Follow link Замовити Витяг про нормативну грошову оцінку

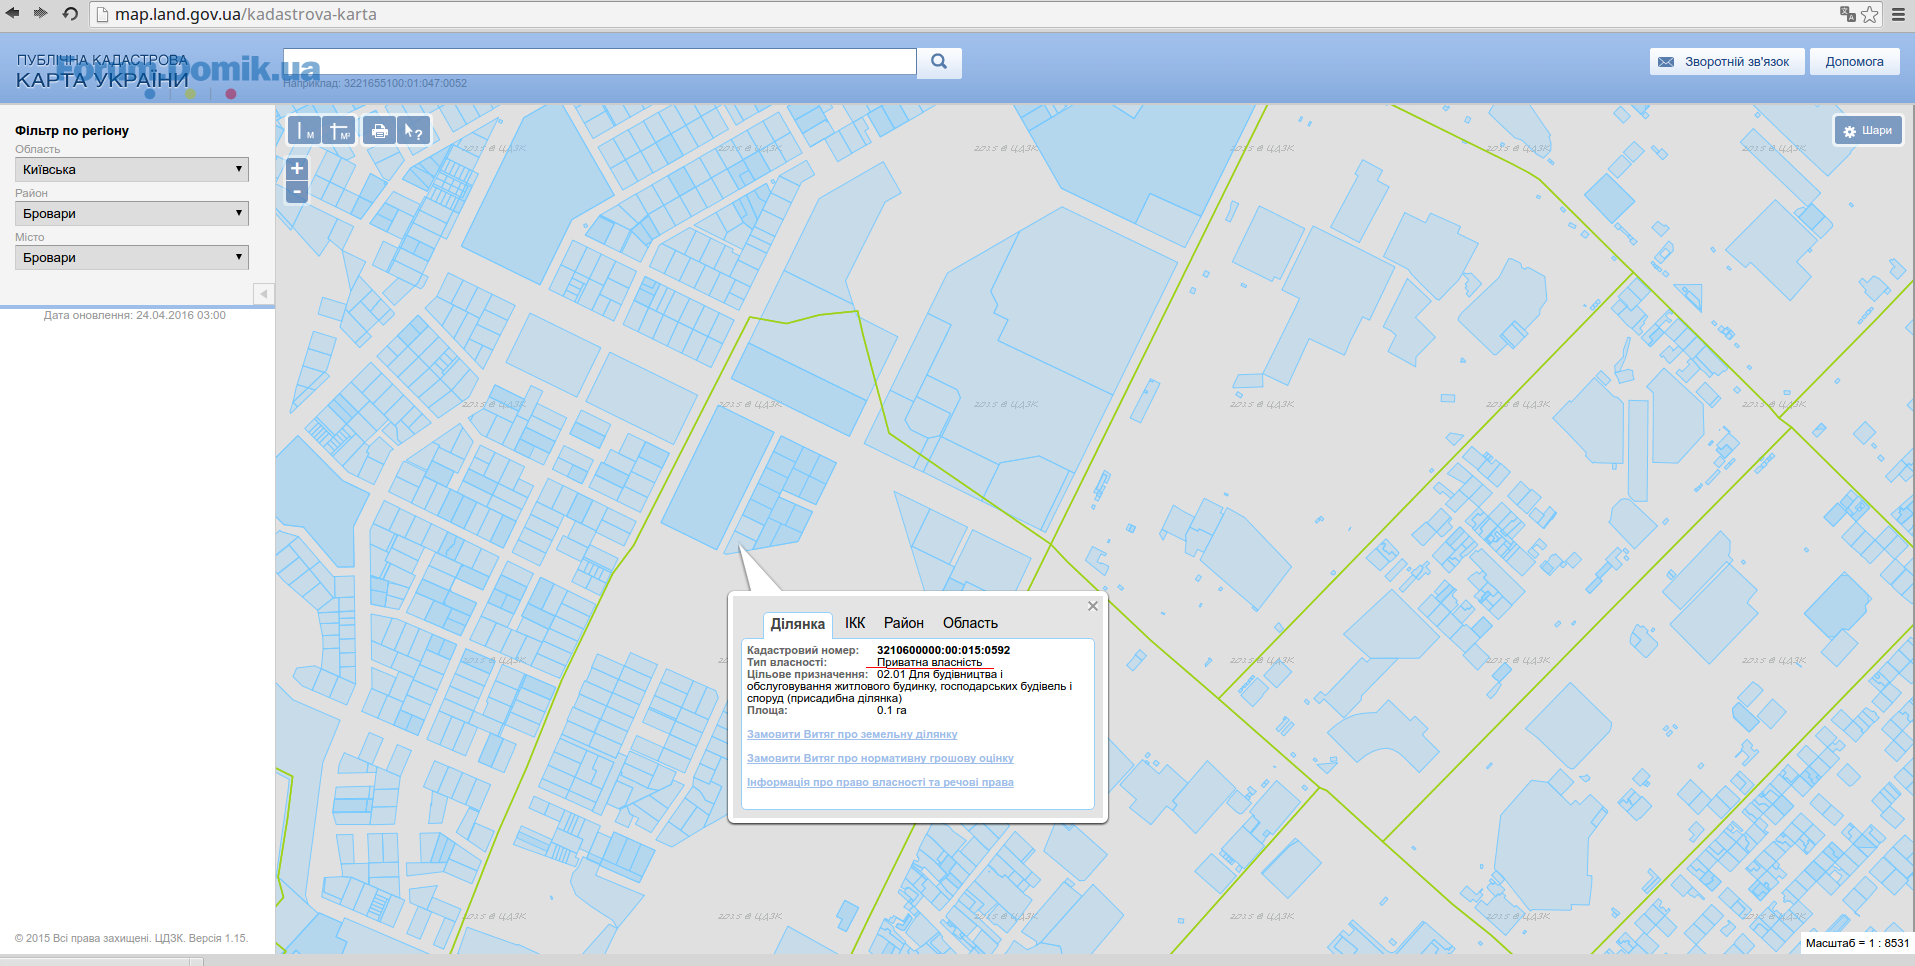880,758
